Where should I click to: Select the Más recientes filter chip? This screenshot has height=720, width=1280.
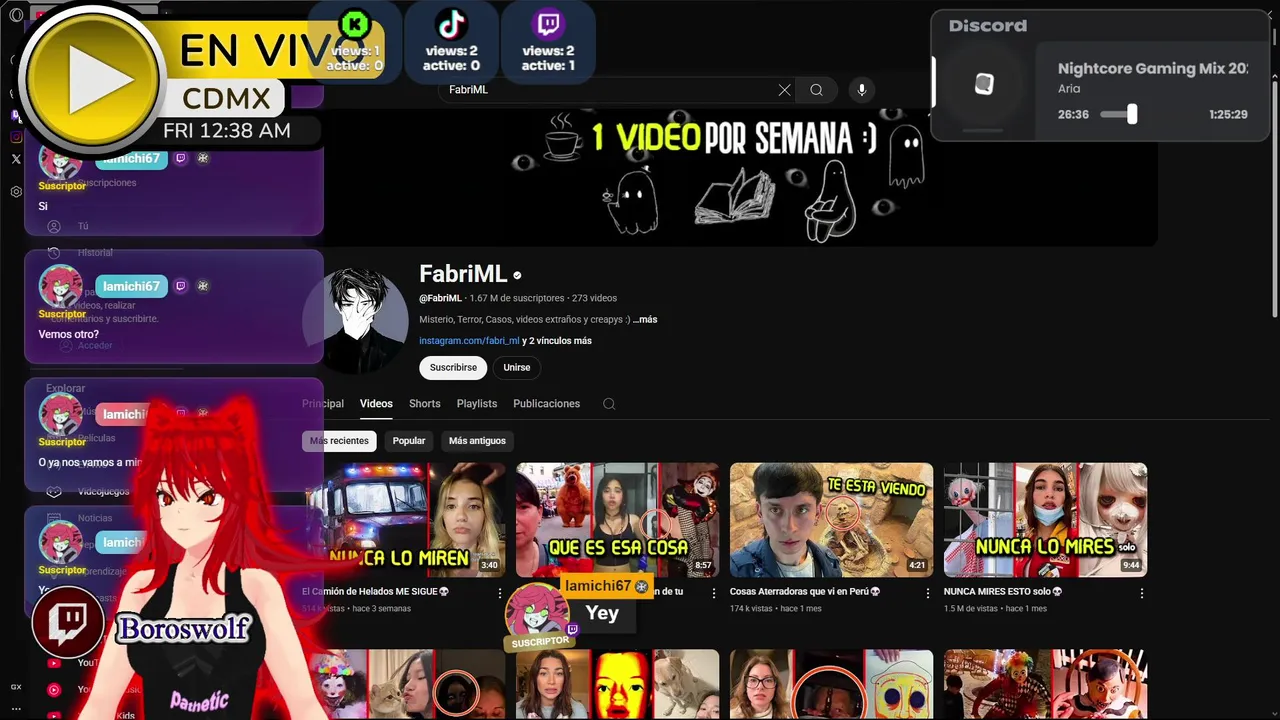(339, 441)
